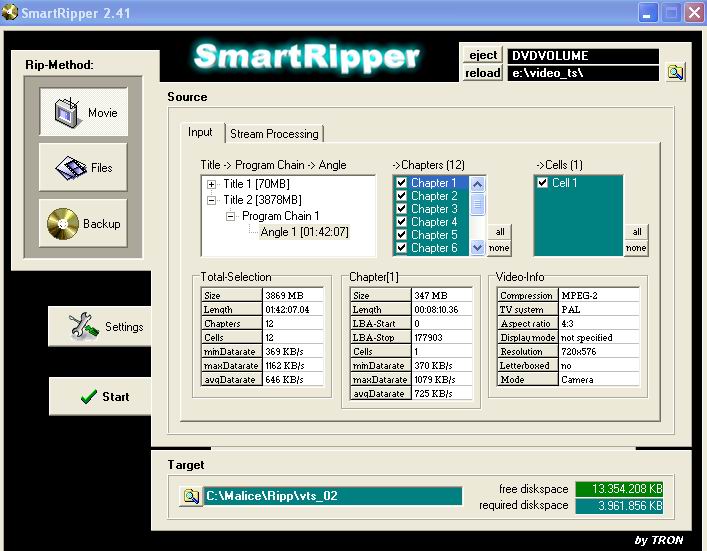
Task: Browse for target folder icon
Action: [x=191, y=496]
